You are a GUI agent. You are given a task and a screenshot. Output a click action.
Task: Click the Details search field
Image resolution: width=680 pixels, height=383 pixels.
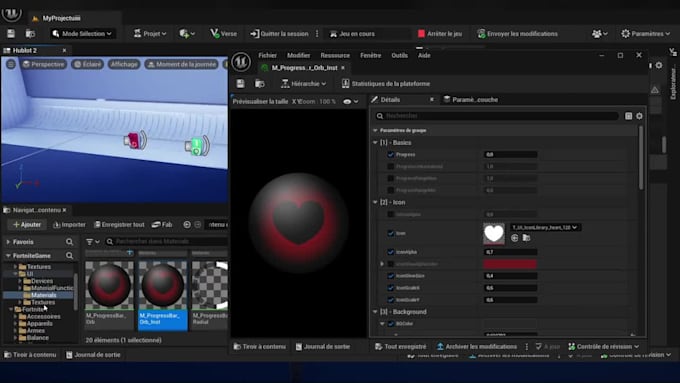497,116
